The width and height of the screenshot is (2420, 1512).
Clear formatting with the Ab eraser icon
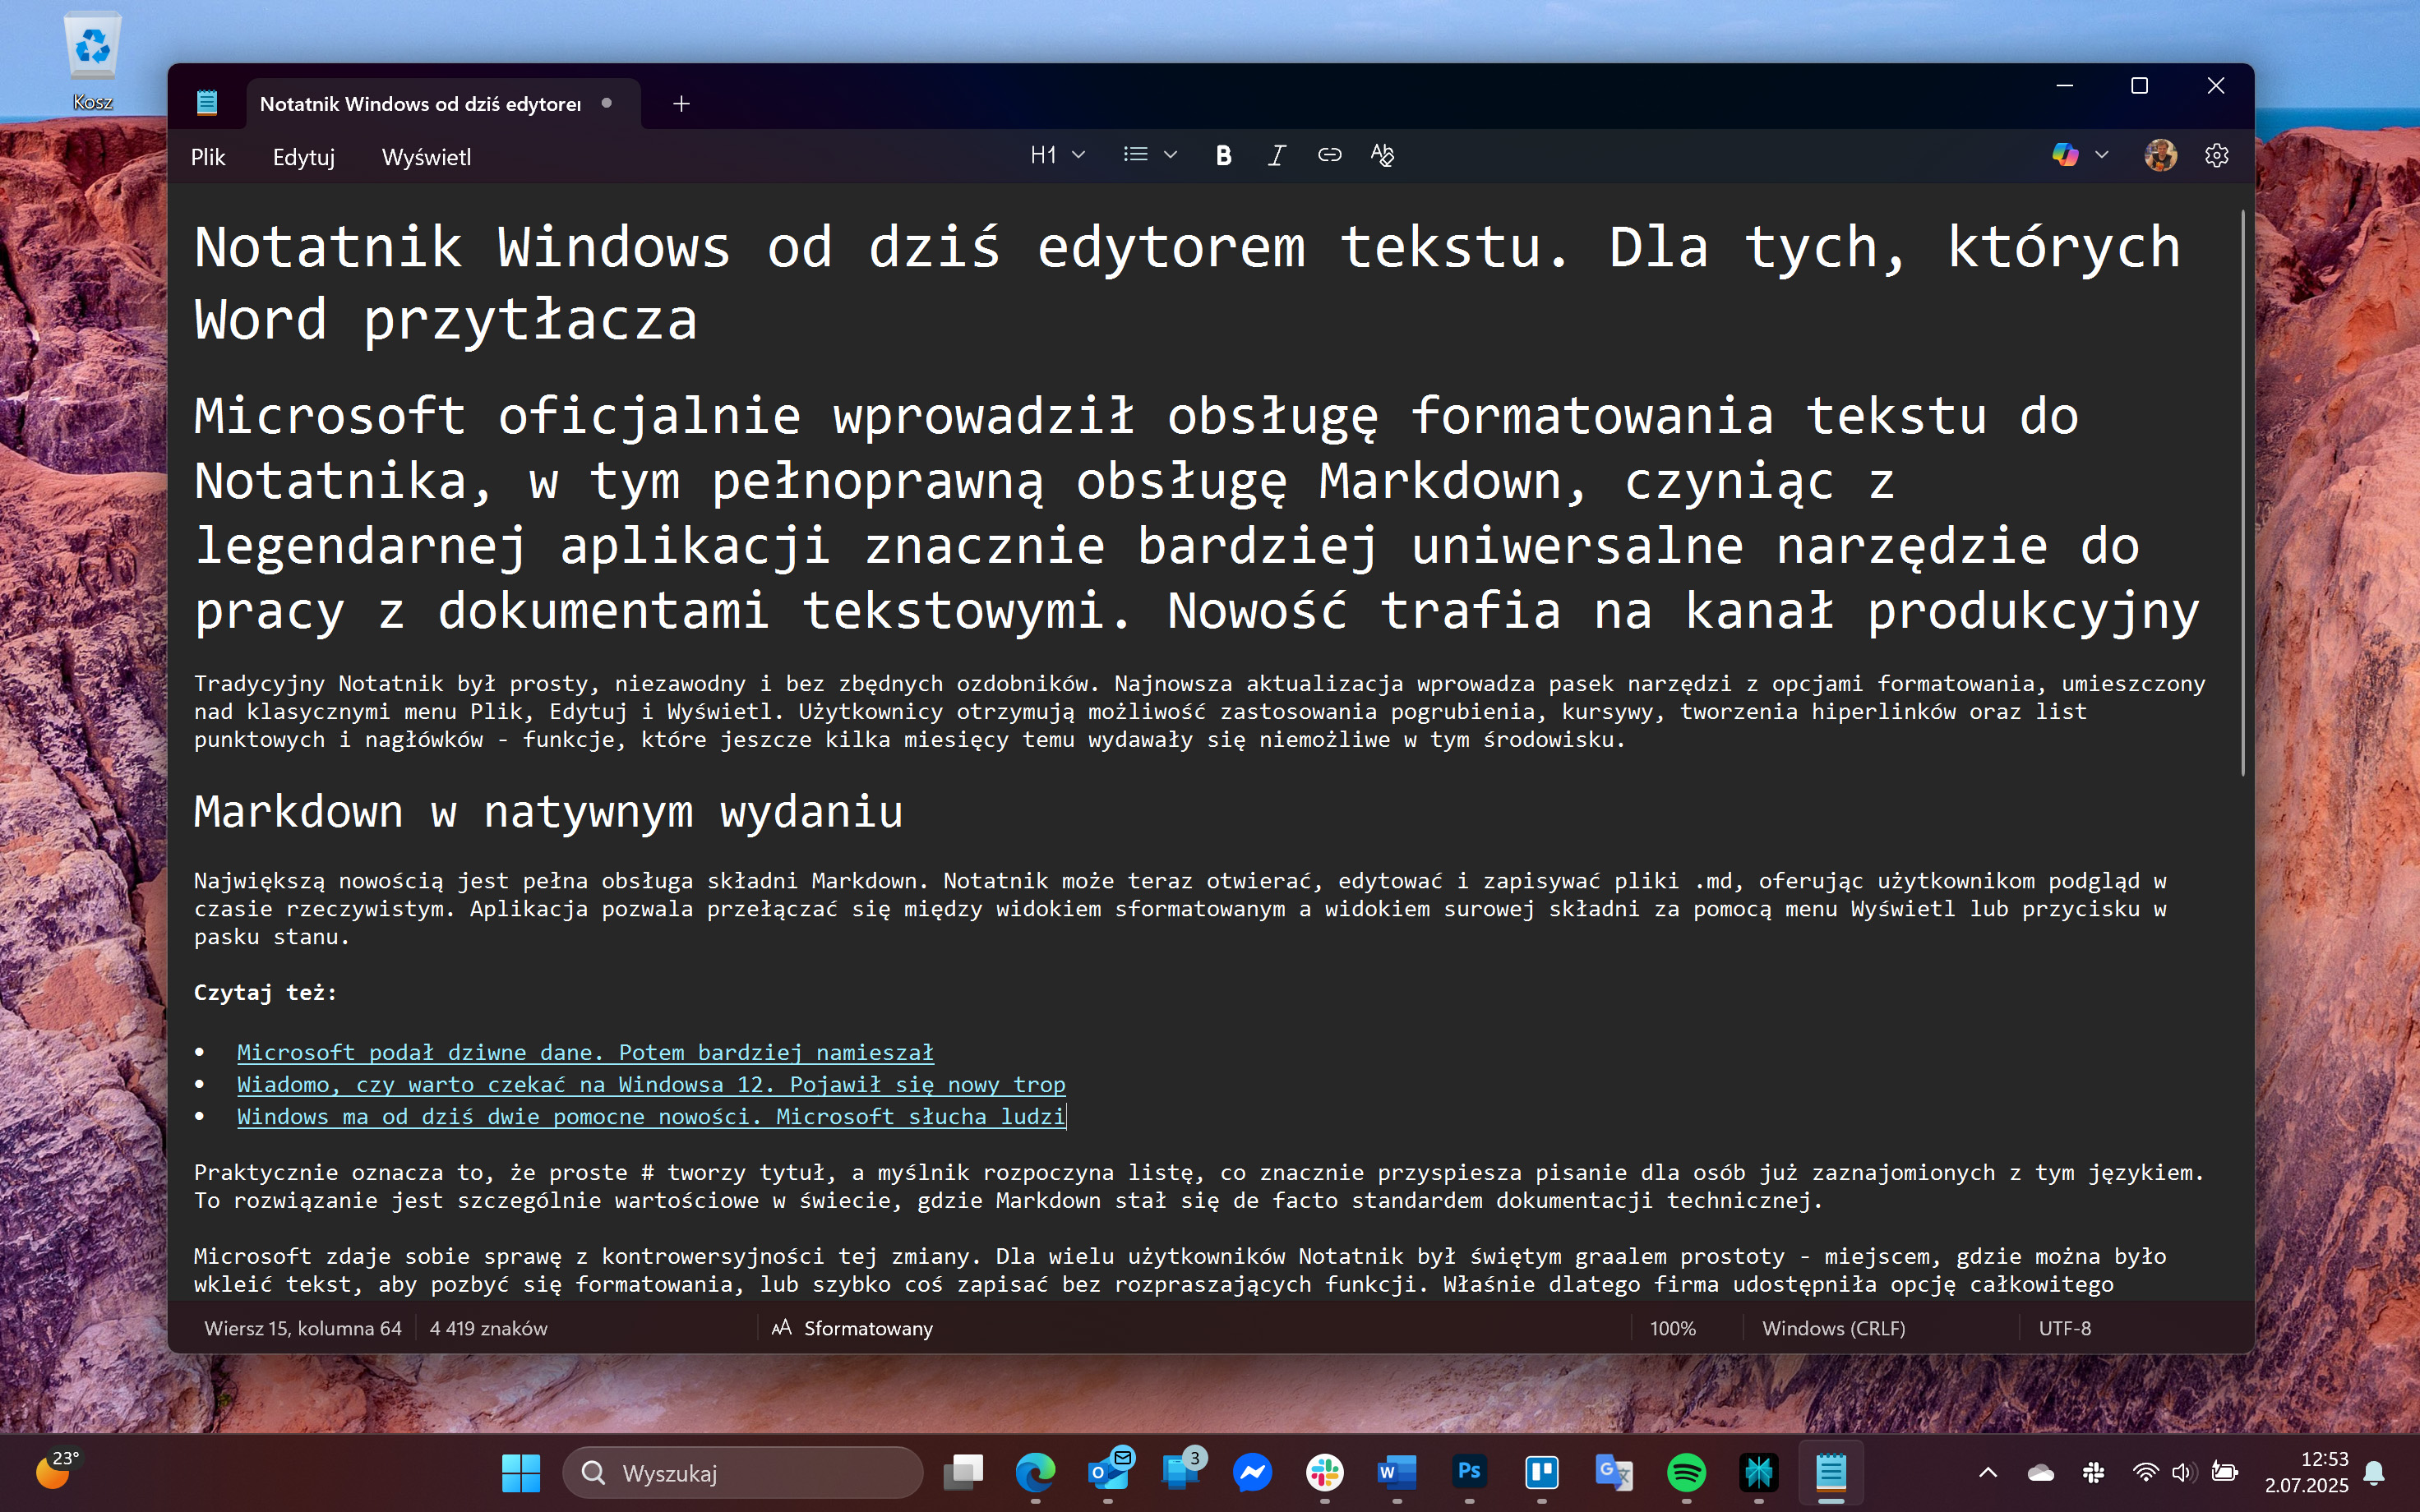1382,155
